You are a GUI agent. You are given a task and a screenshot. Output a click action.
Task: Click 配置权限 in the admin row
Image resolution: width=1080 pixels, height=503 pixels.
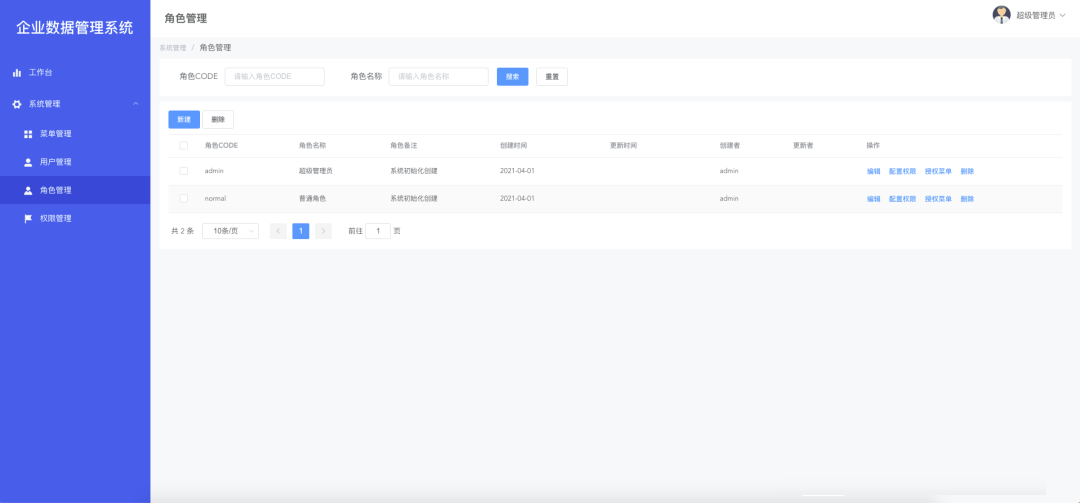[902, 171]
